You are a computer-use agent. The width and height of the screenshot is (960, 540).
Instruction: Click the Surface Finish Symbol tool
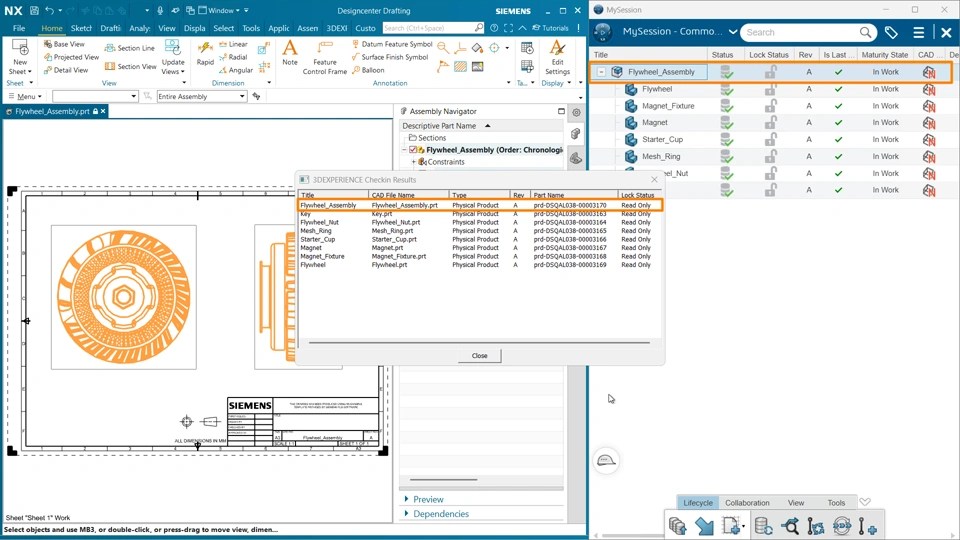click(390, 57)
